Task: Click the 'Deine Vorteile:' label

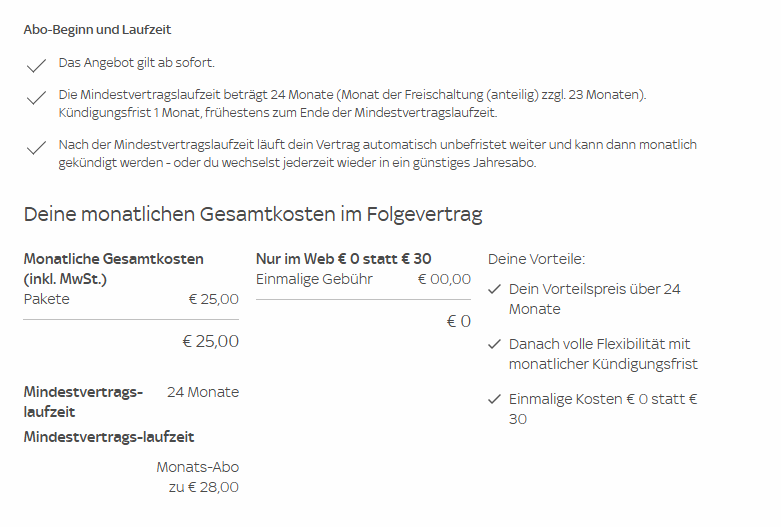Action: (536, 259)
